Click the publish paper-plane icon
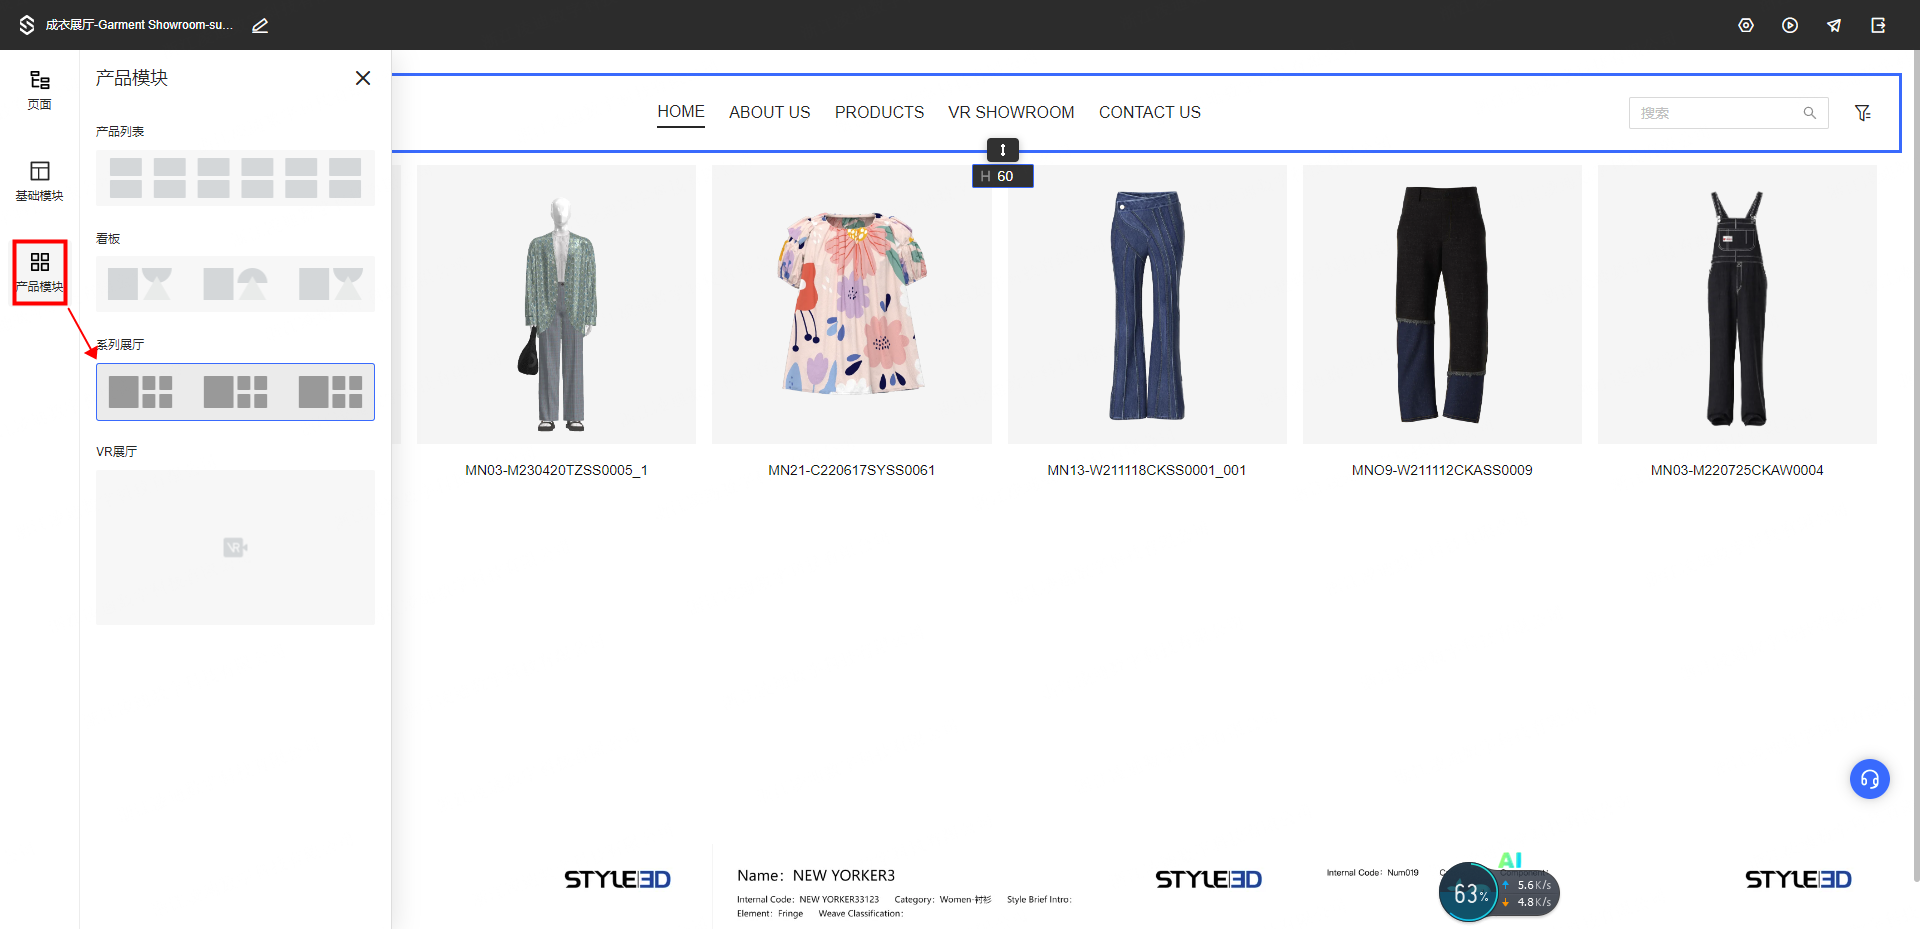 1834,25
